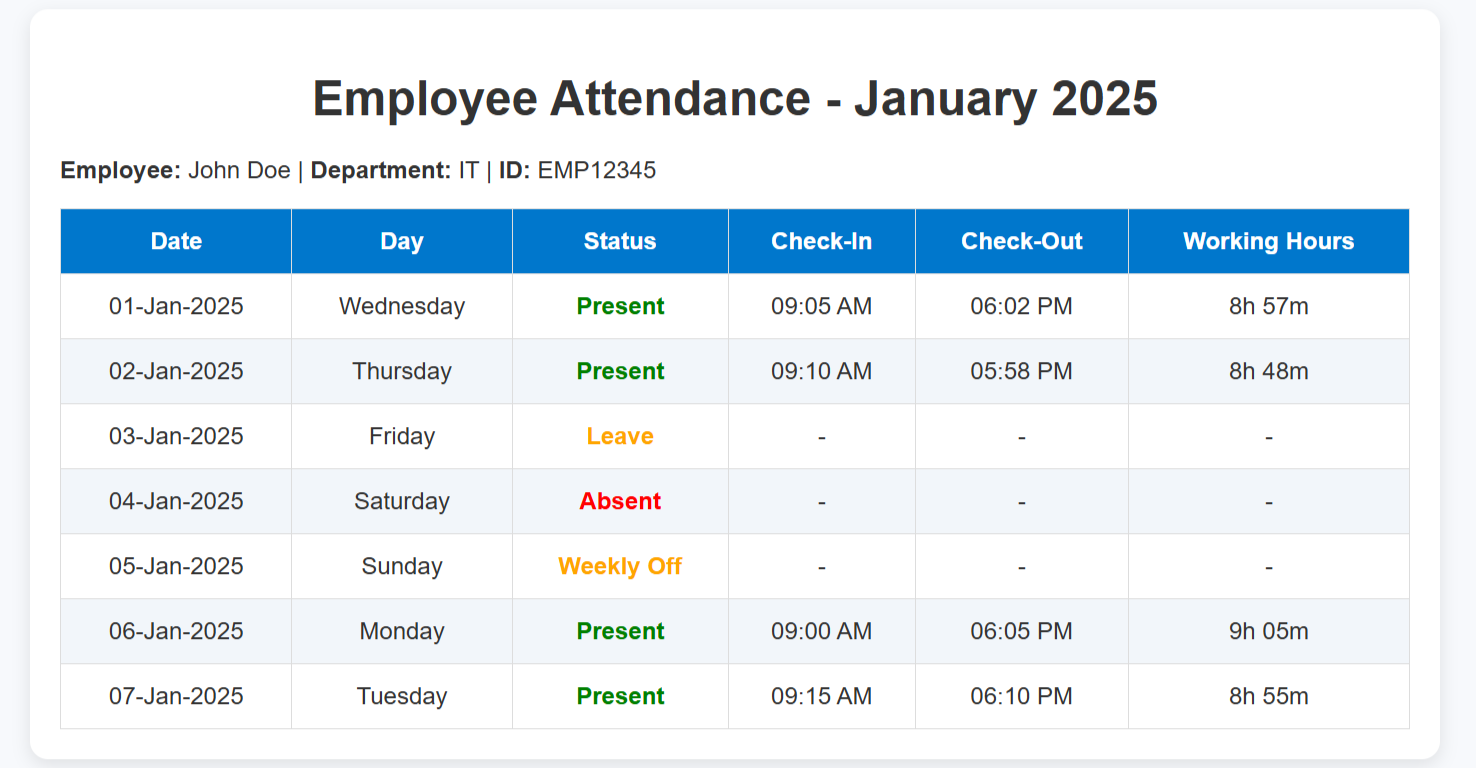Select the 09:05 AM check-in time
This screenshot has height=768, width=1476.
tap(821, 306)
